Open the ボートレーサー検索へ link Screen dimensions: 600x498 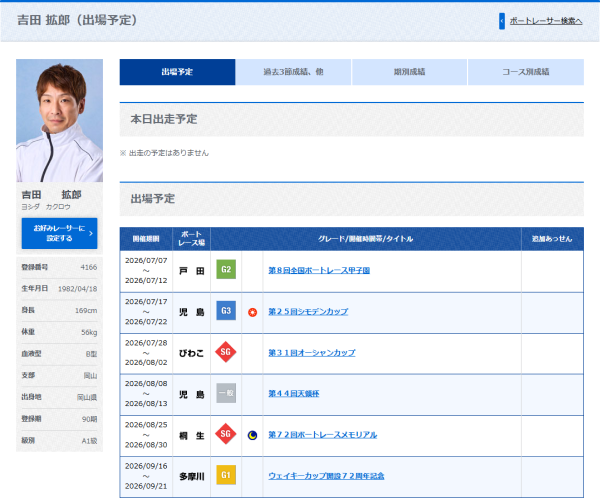coord(546,21)
